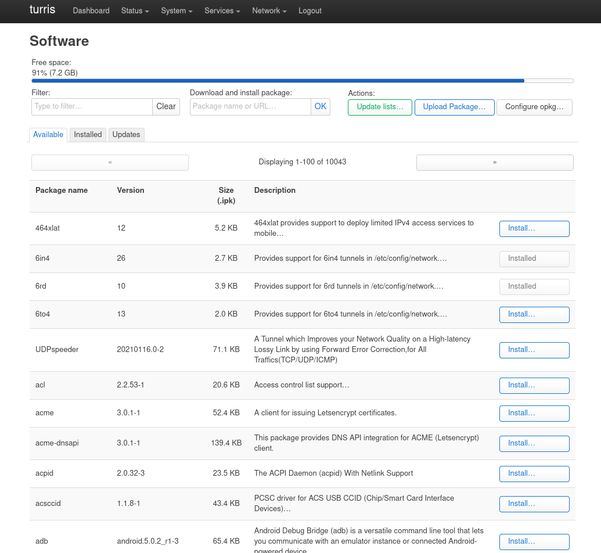This screenshot has height=553, width=601.
Task: Open the Status dropdown menu
Action: coord(135,11)
